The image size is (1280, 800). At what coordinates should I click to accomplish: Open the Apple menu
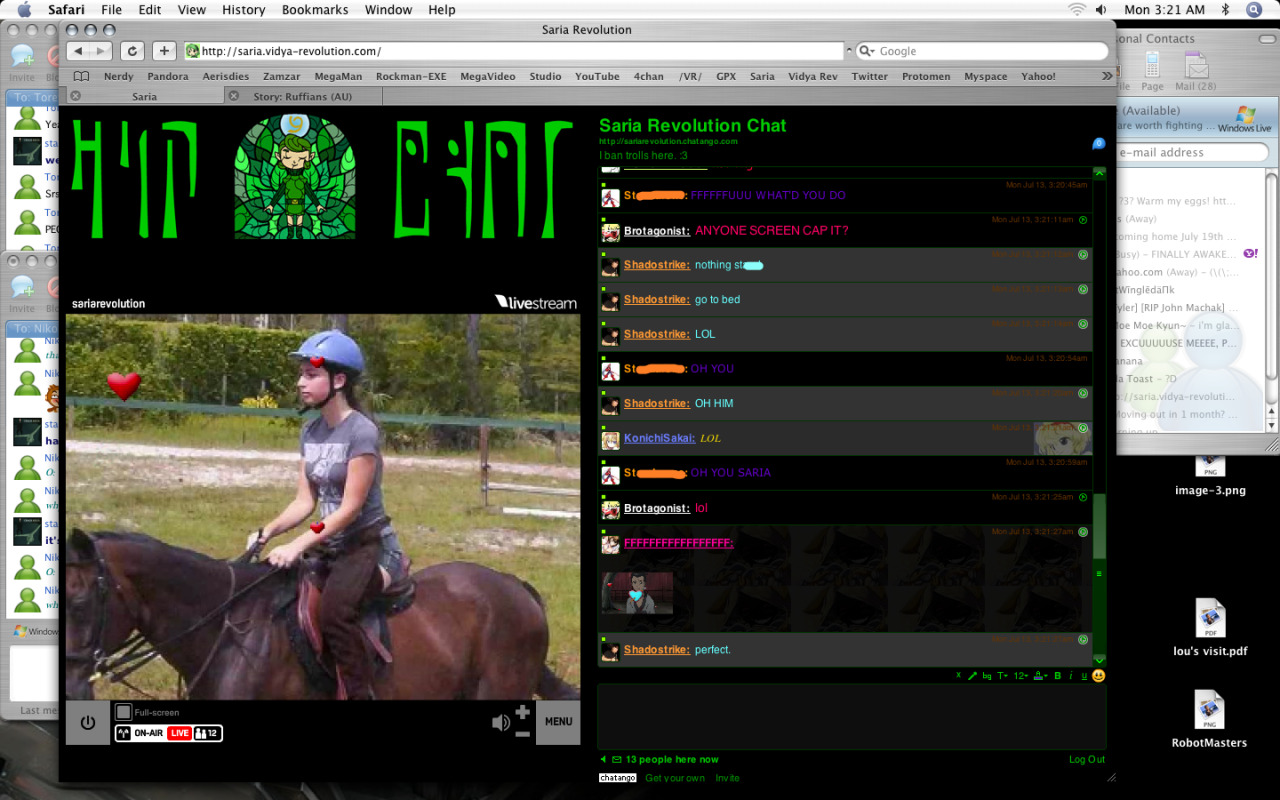tap(24, 10)
